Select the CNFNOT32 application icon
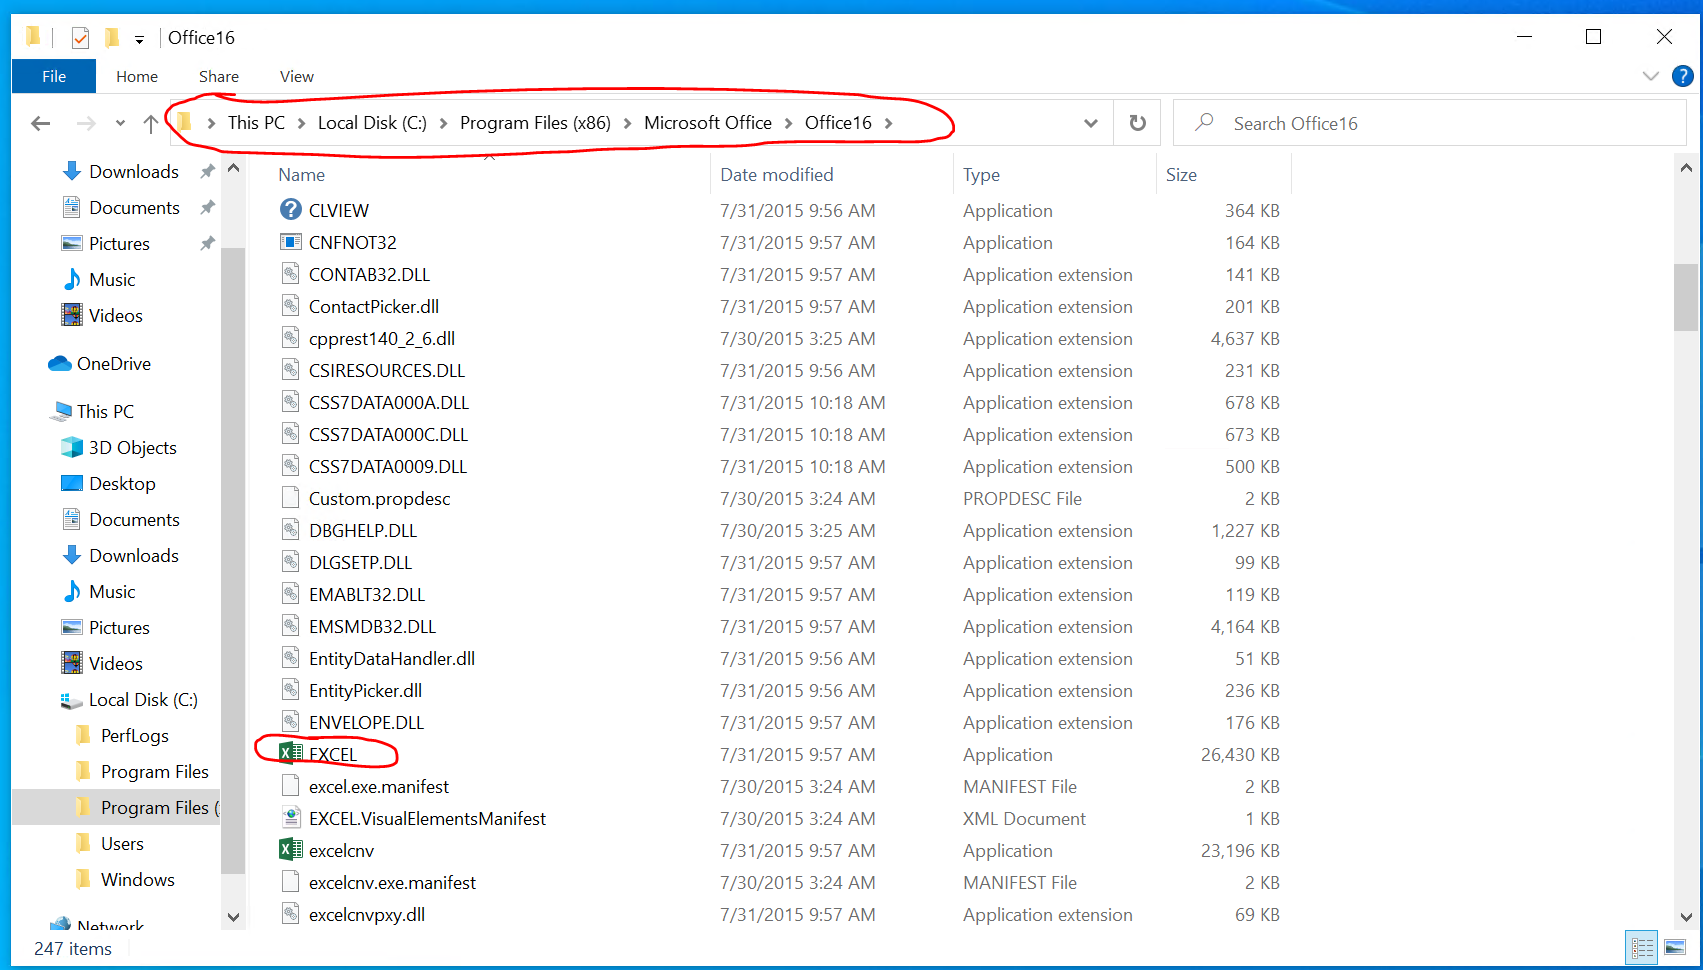The image size is (1703, 970). pos(291,242)
